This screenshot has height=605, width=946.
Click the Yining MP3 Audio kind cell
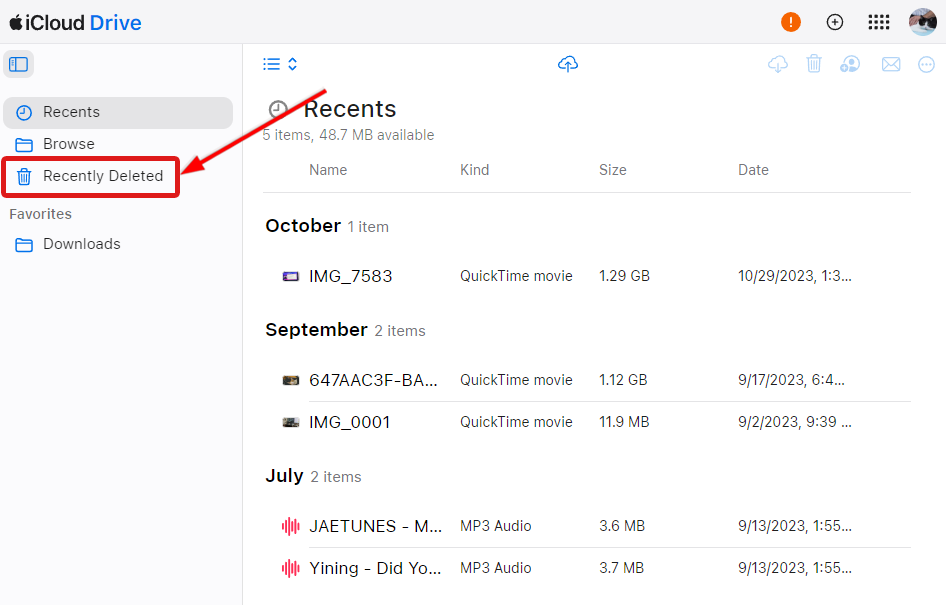(496, 568)
